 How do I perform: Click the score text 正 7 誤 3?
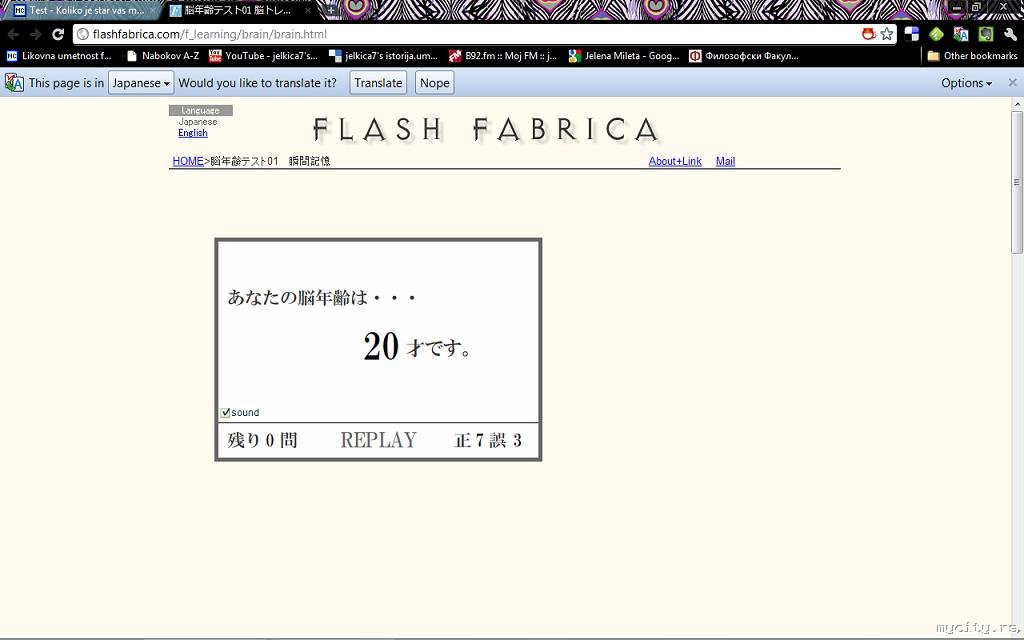click(487, 440)
